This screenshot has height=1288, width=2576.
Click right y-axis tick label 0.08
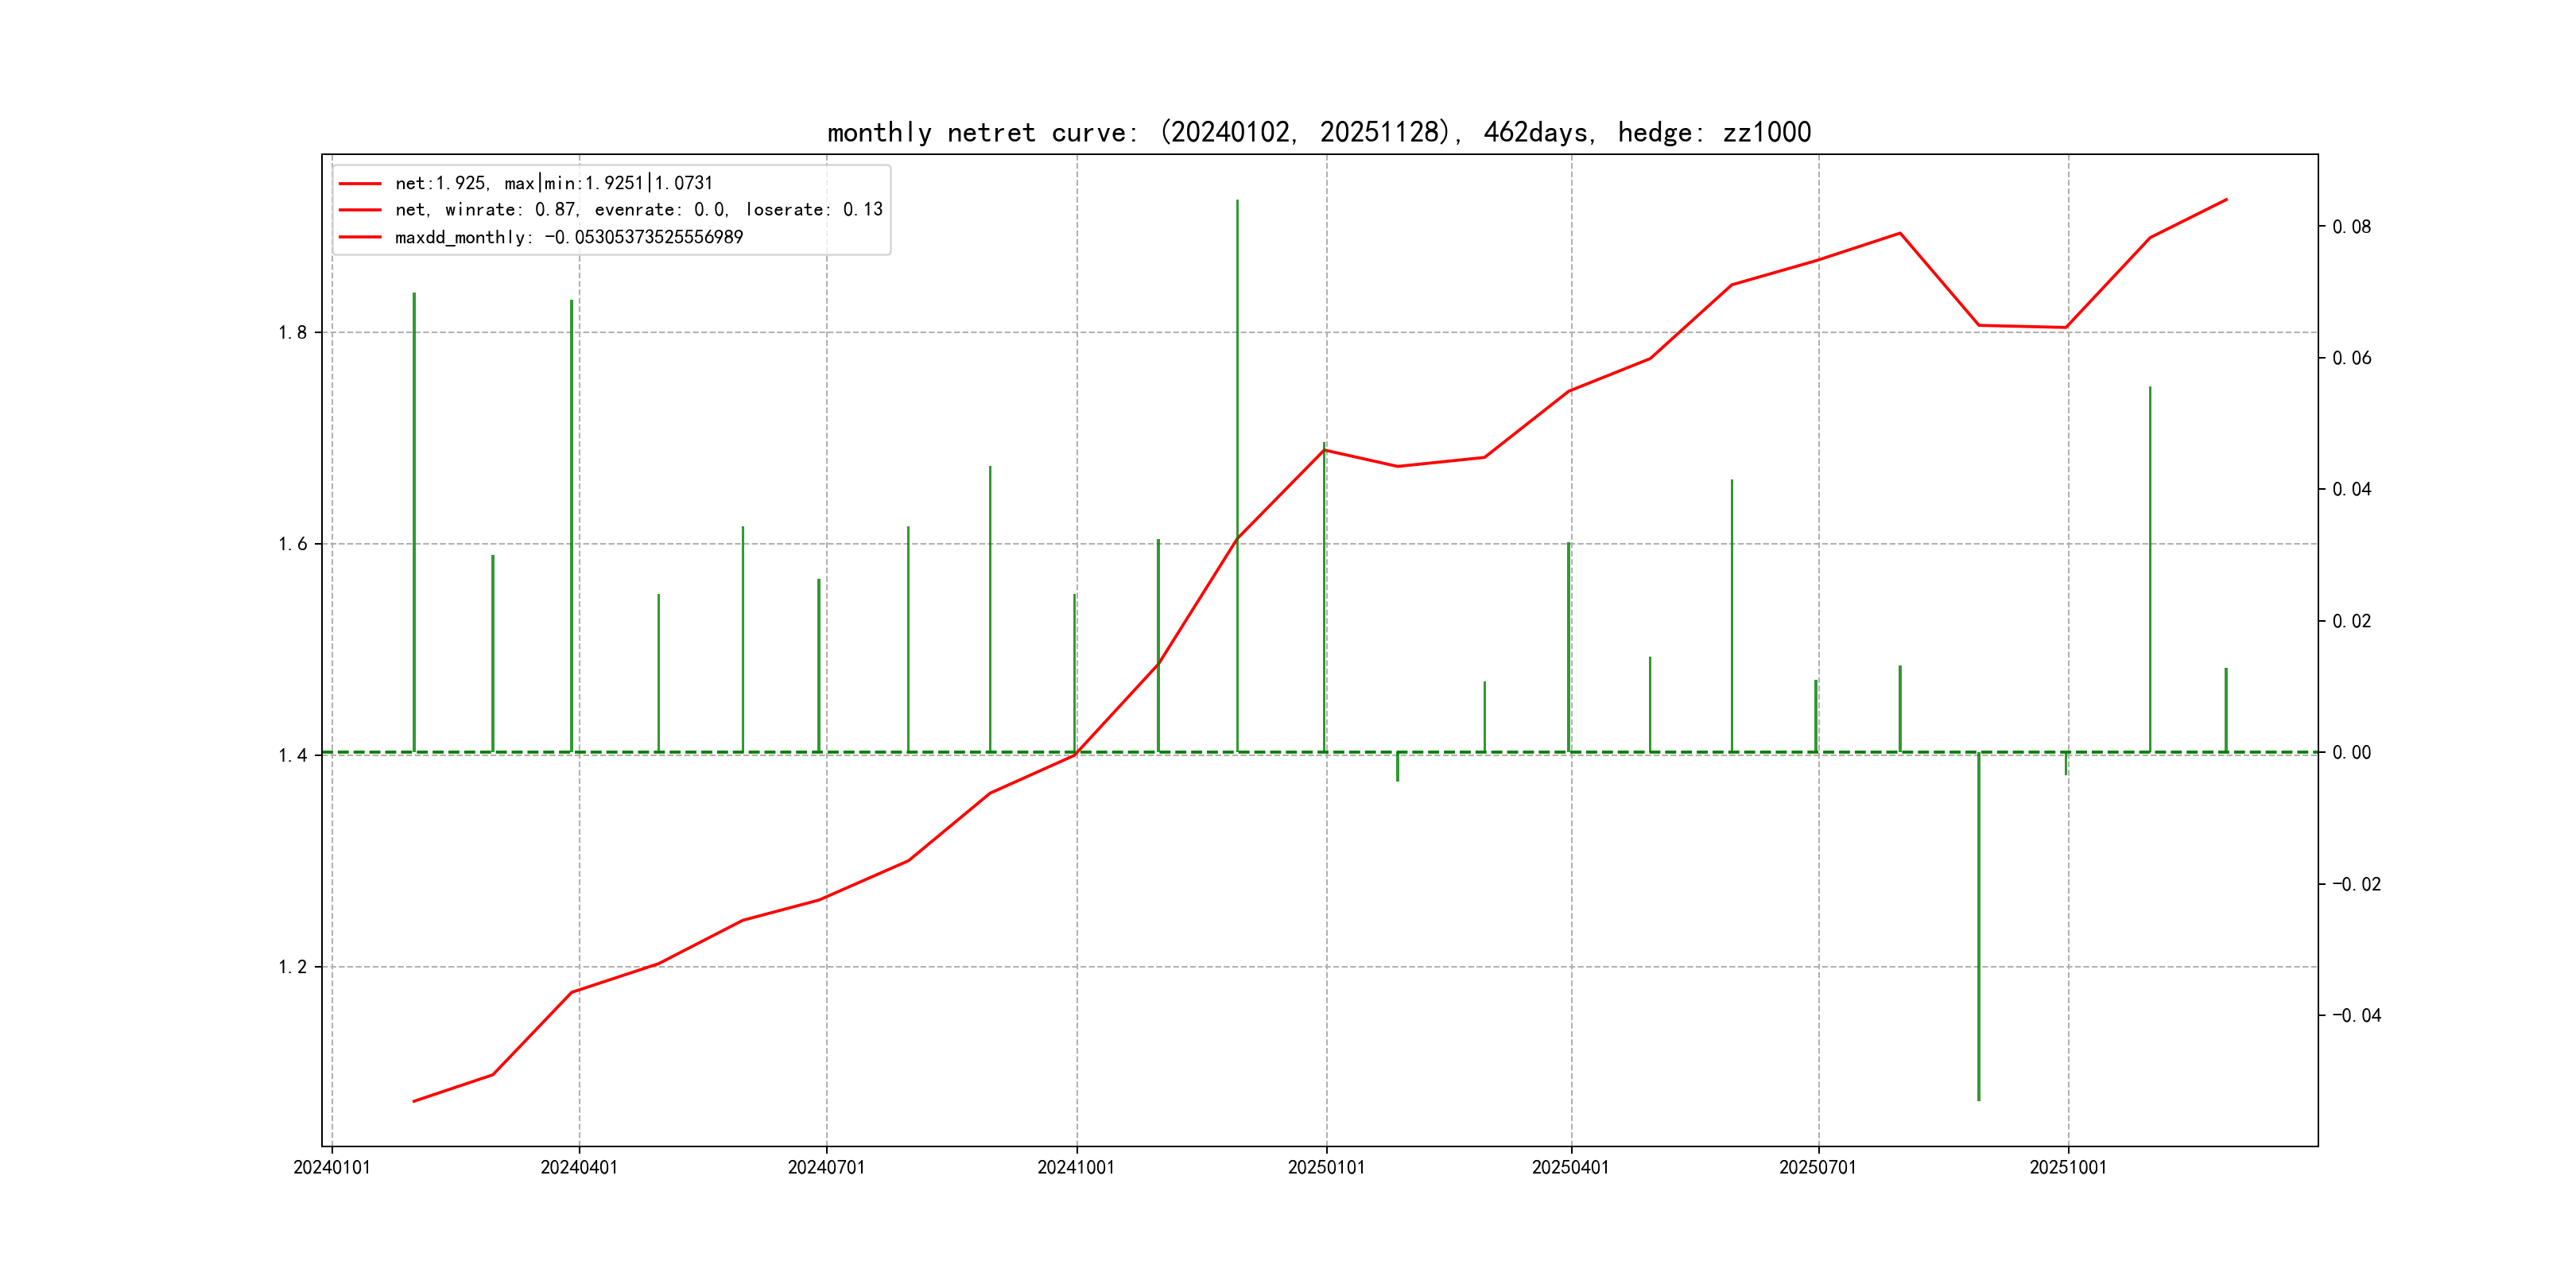pyautogui.click(x=2351, y=227)
